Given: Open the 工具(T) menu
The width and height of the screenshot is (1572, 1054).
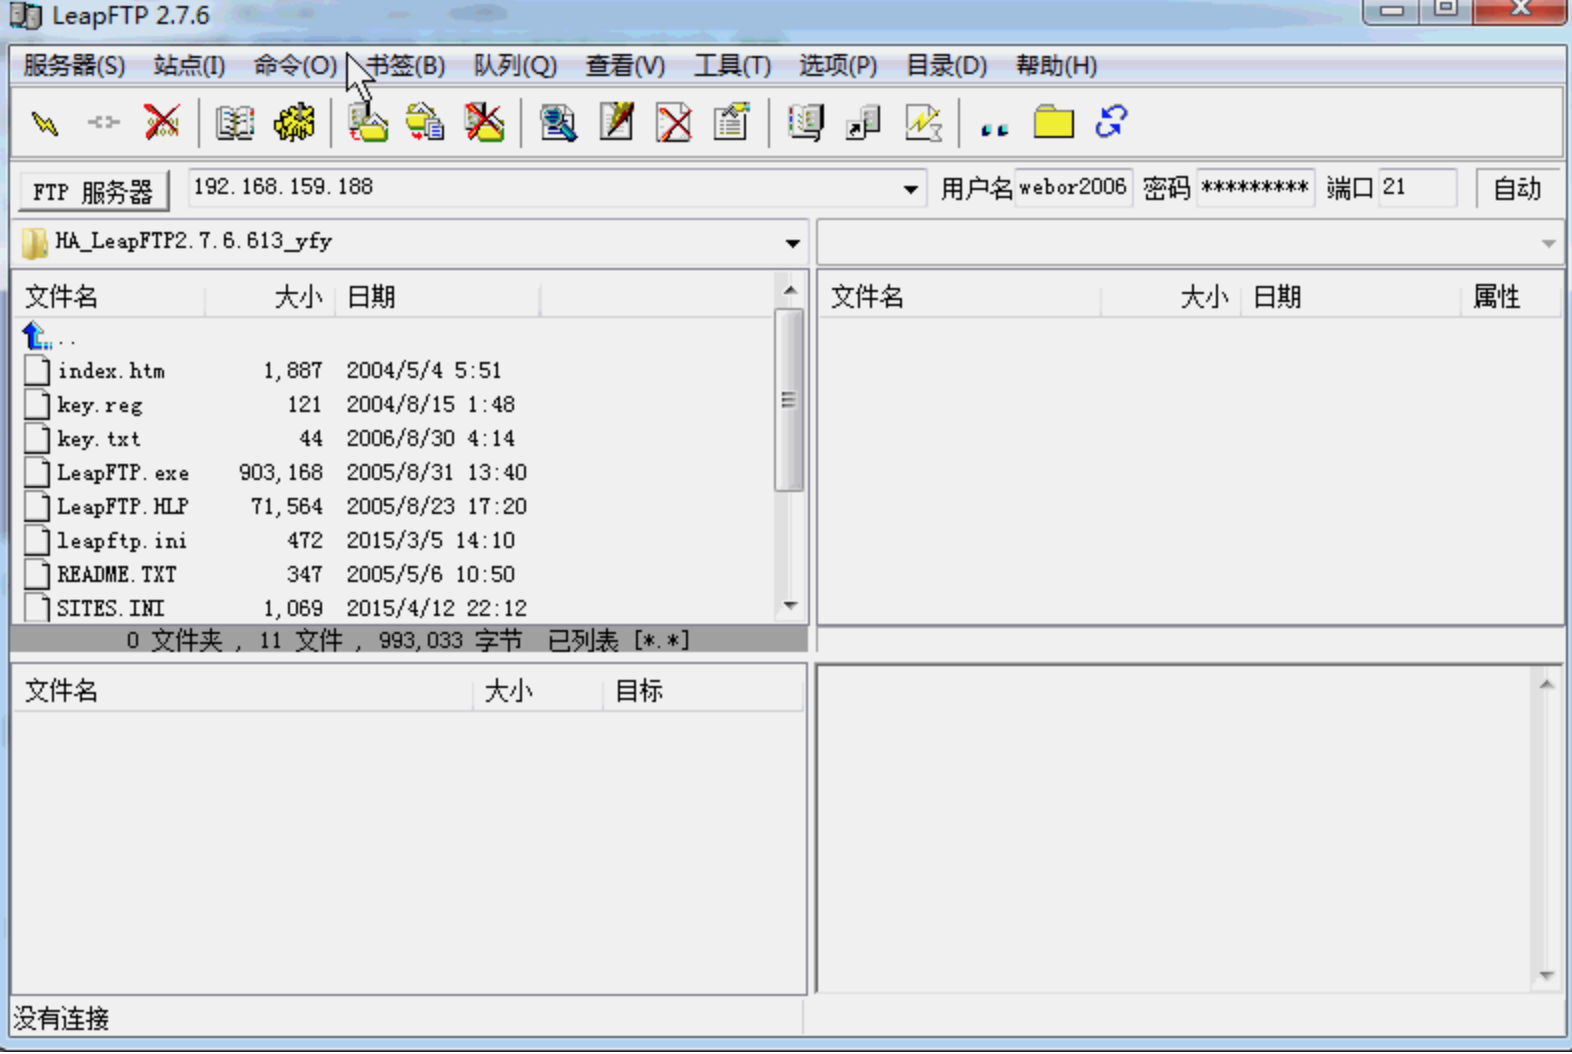Looking at the screenshot, I should tap(732, 66).
